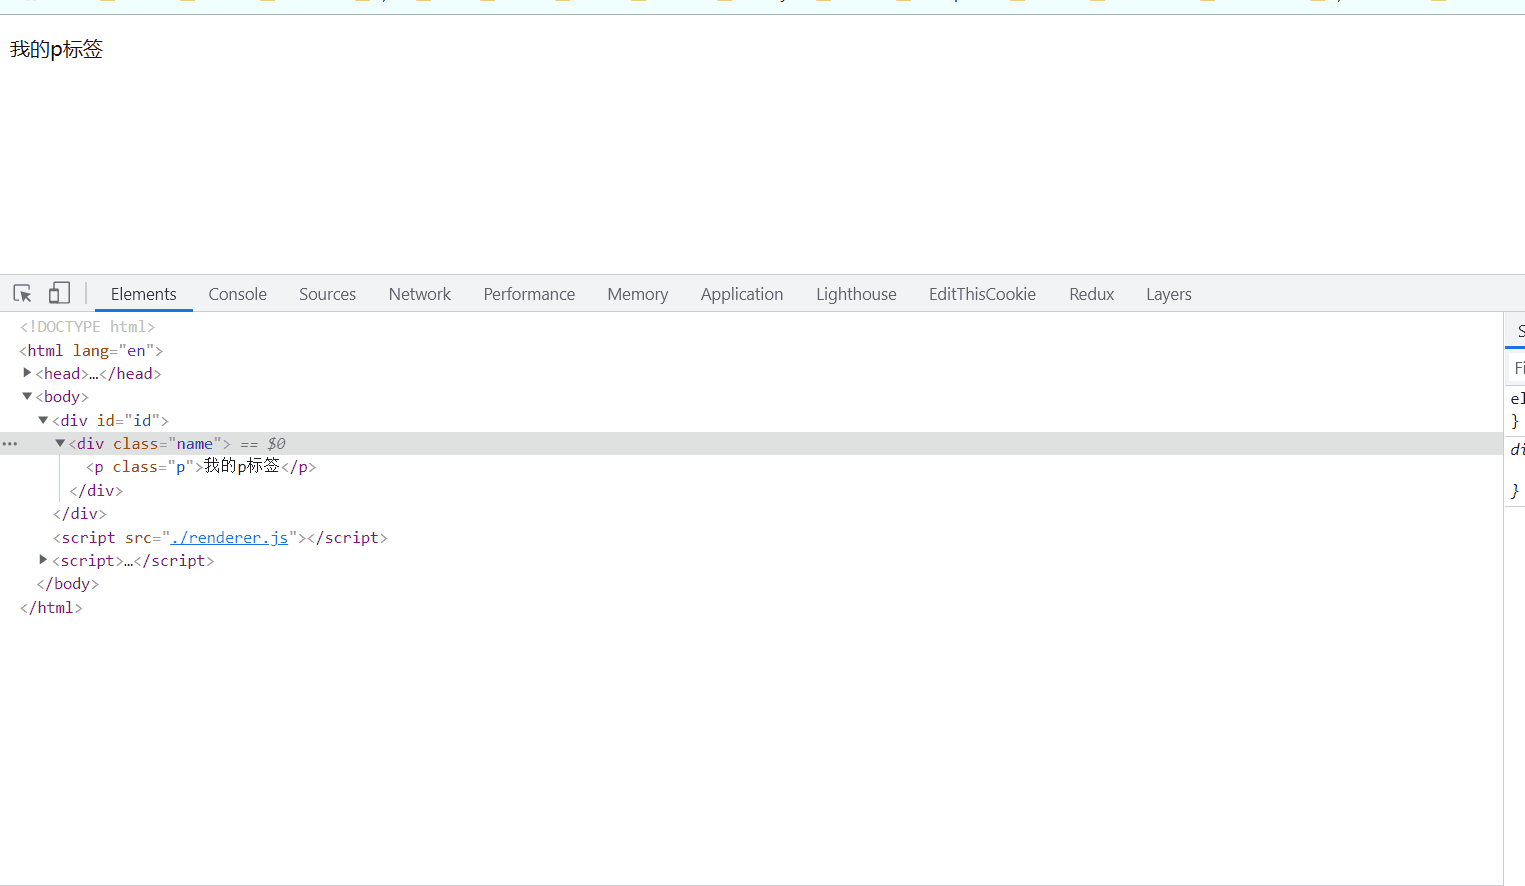Image resolution: width=1525 pixels, height=886 pixels.
Task: Click the 我的p标签 paragraph on the page
Action: (x=56, y=49)
